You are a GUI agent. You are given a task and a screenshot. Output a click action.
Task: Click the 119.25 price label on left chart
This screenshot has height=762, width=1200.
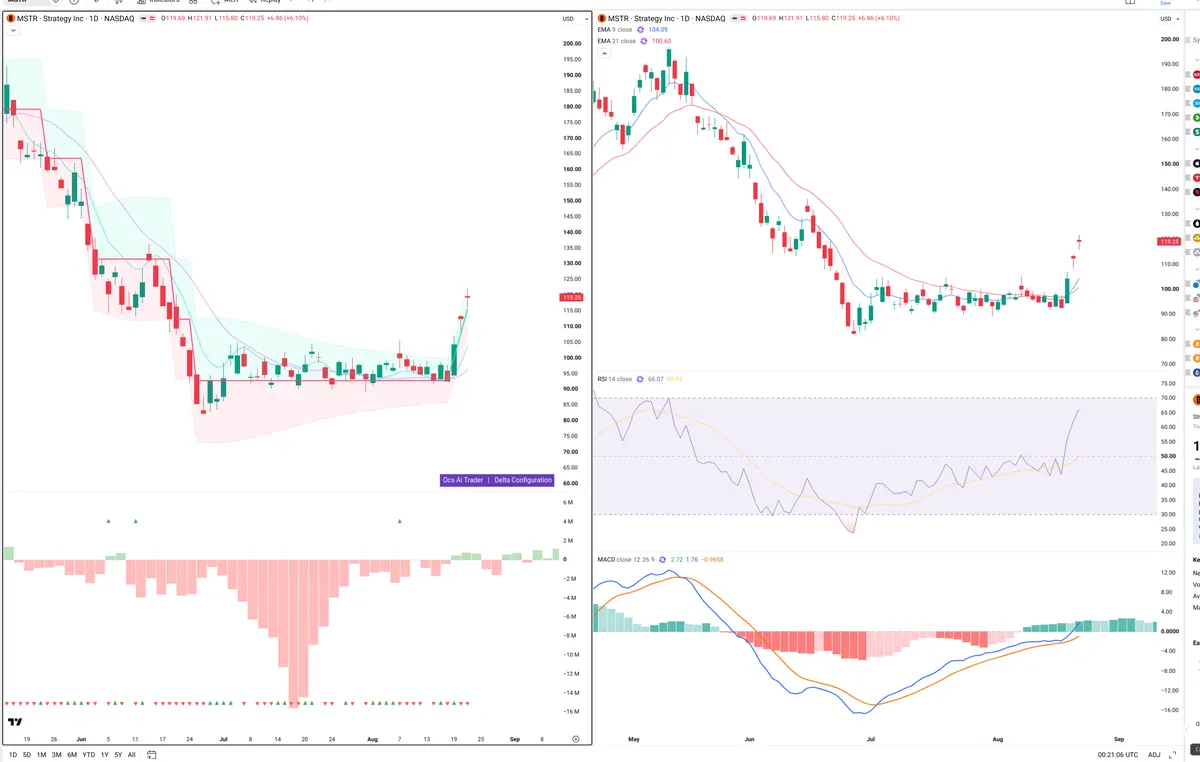pos(572,297)
